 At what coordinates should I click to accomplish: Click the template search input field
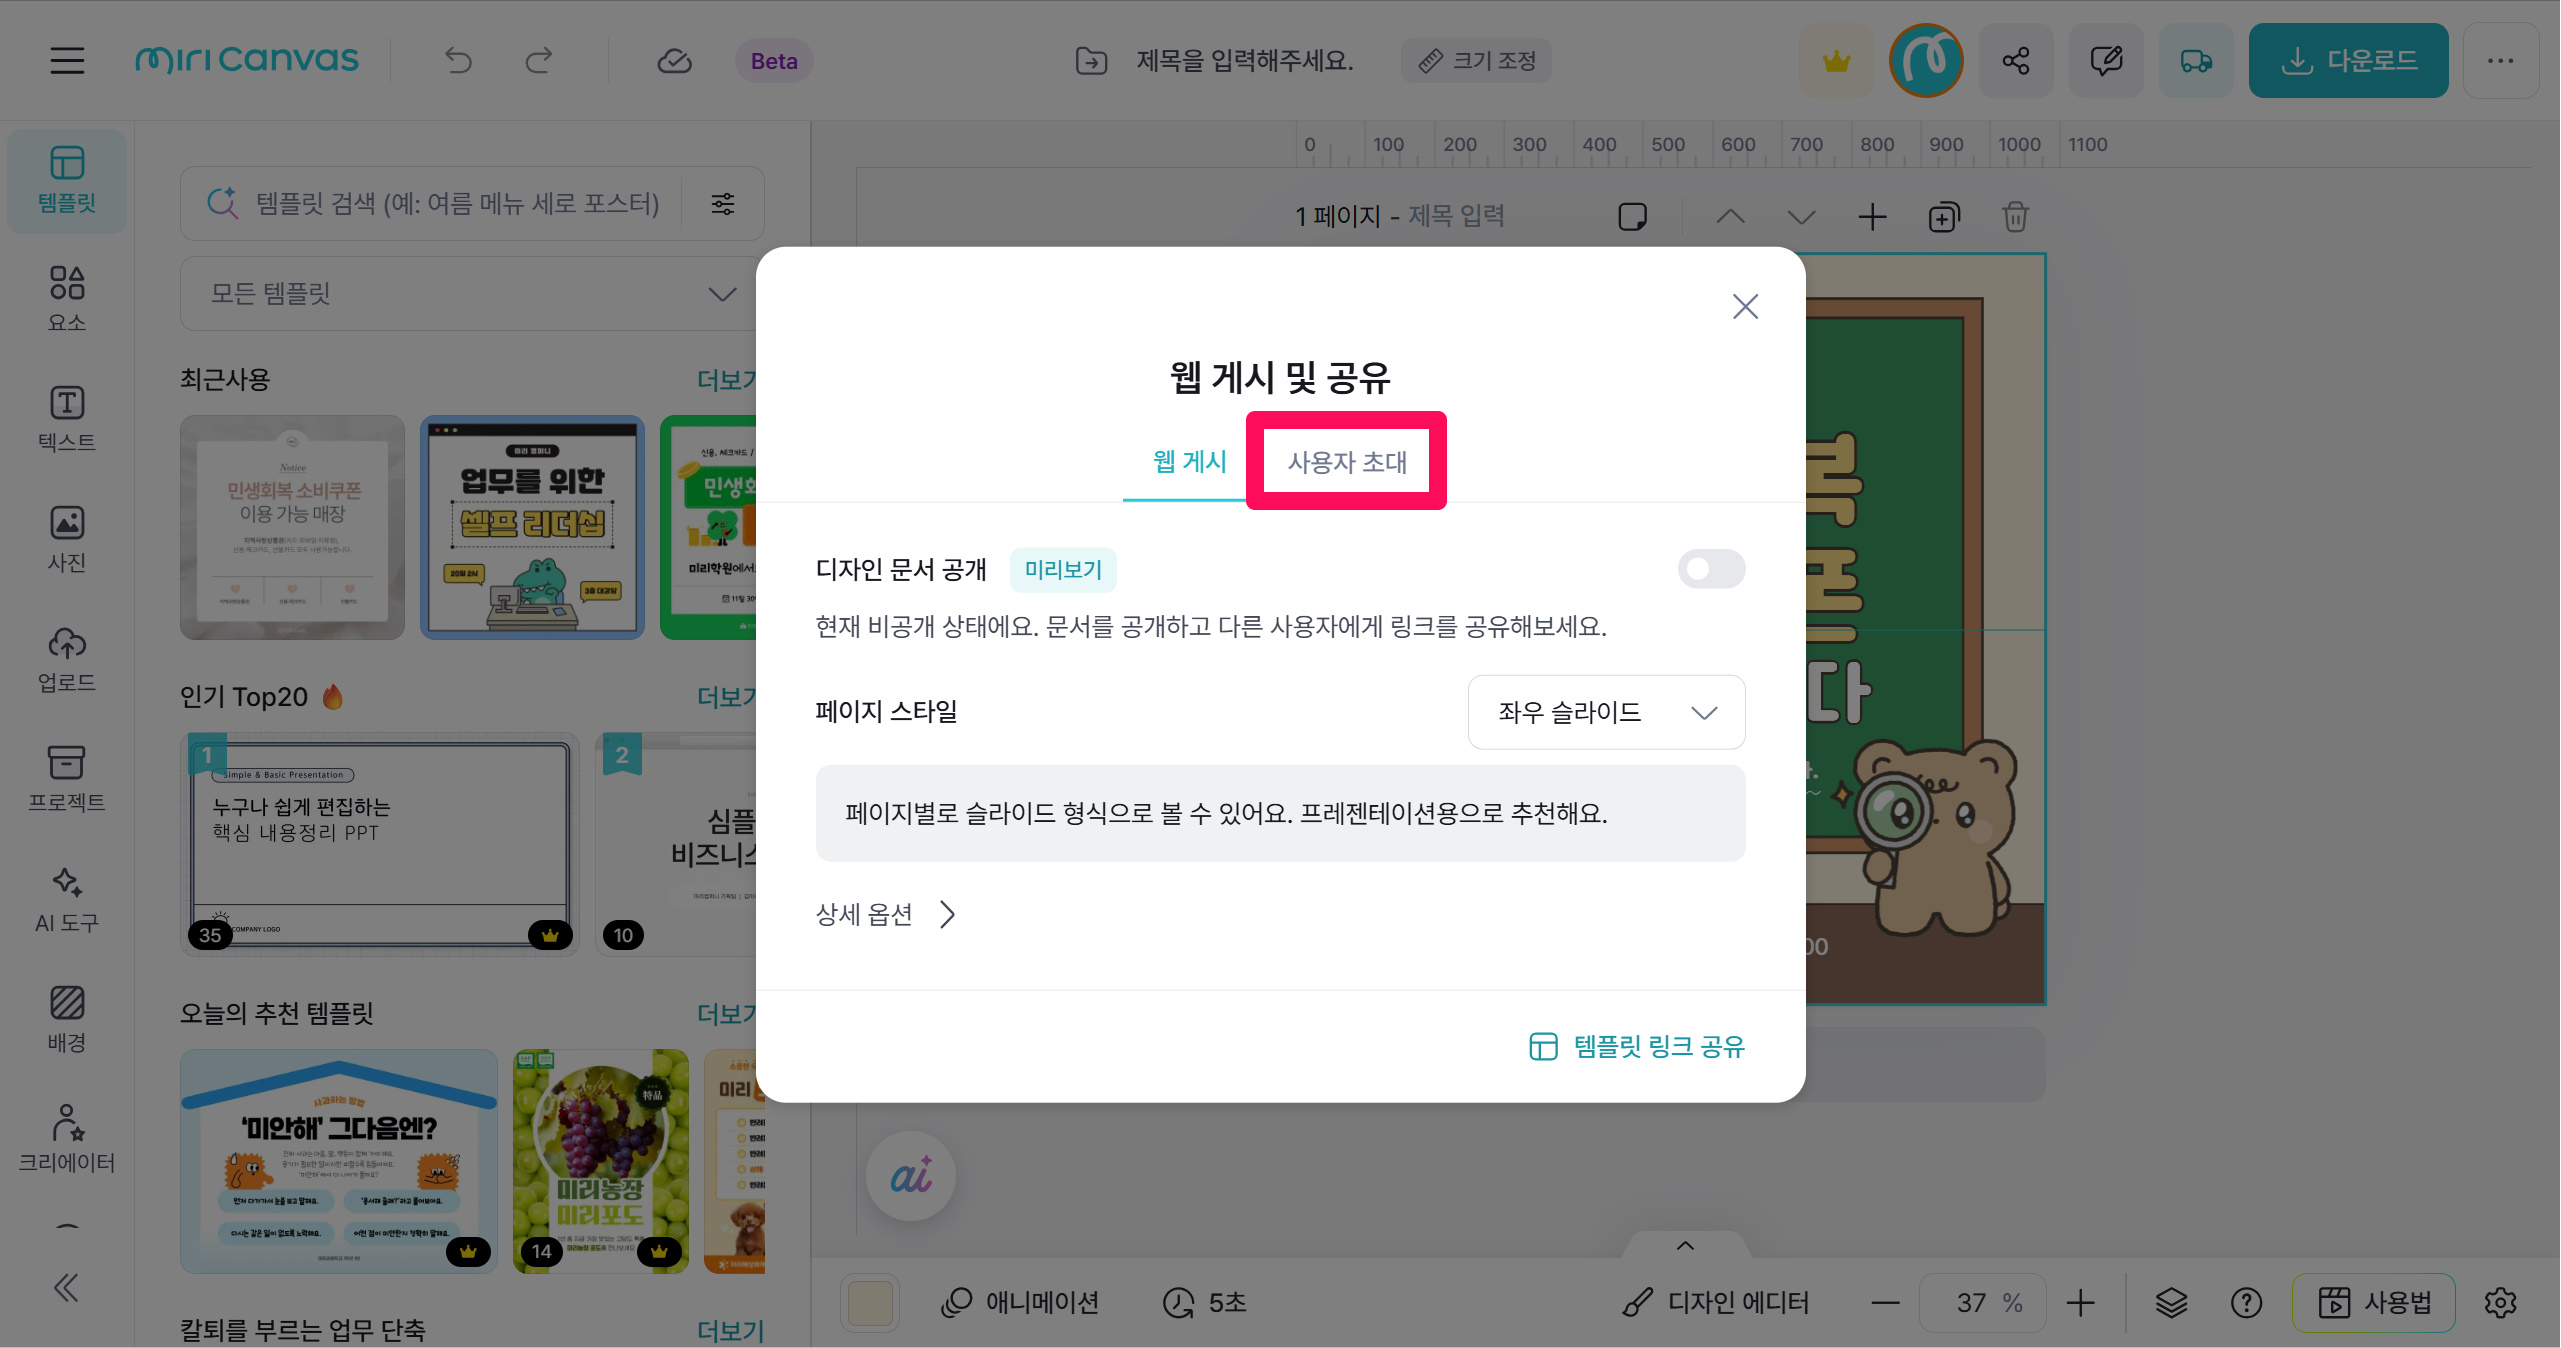tap(456, 204)
